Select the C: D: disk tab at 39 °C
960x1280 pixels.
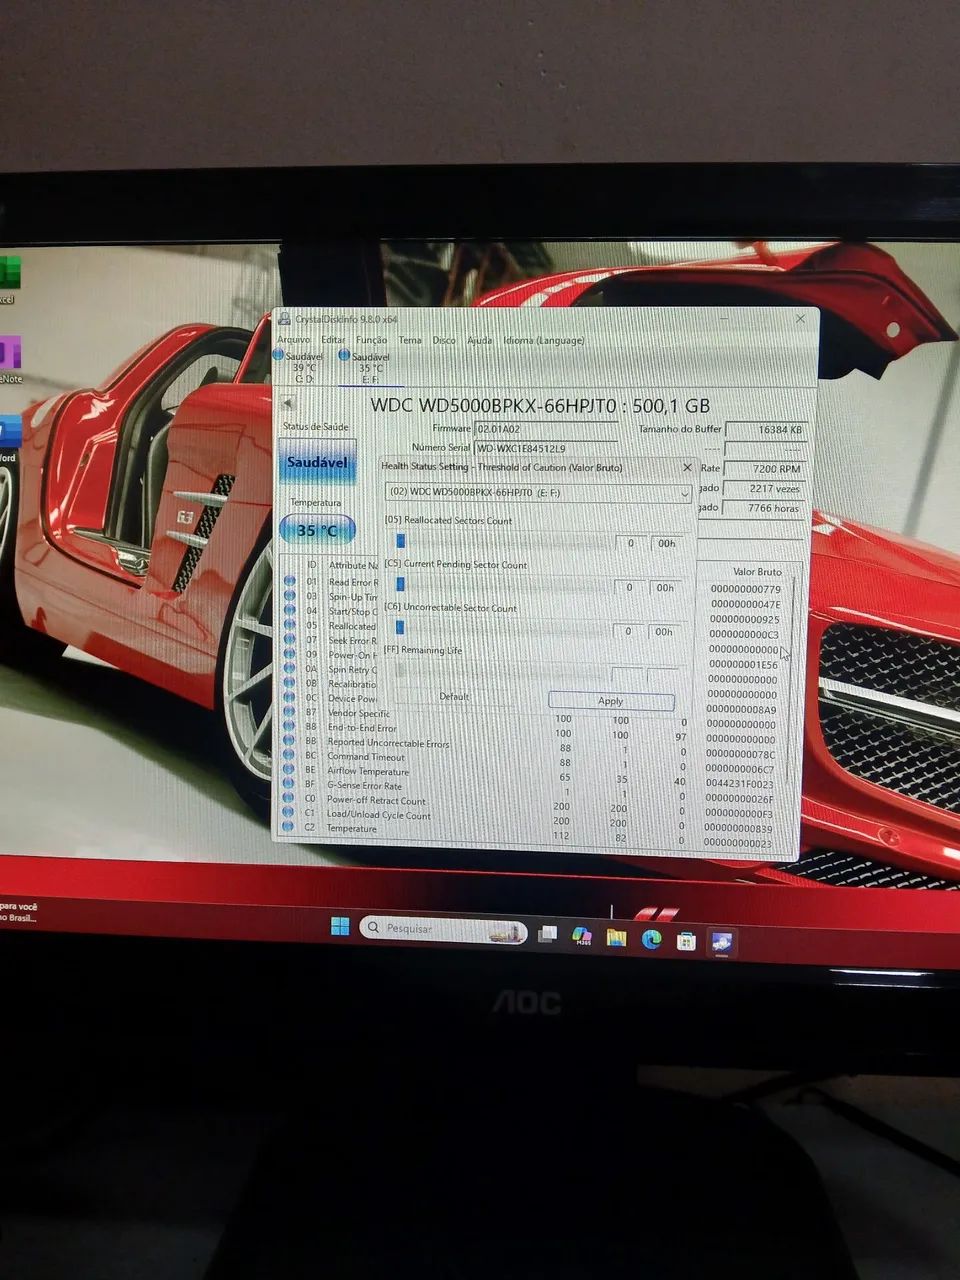click(x=301, y=367)
